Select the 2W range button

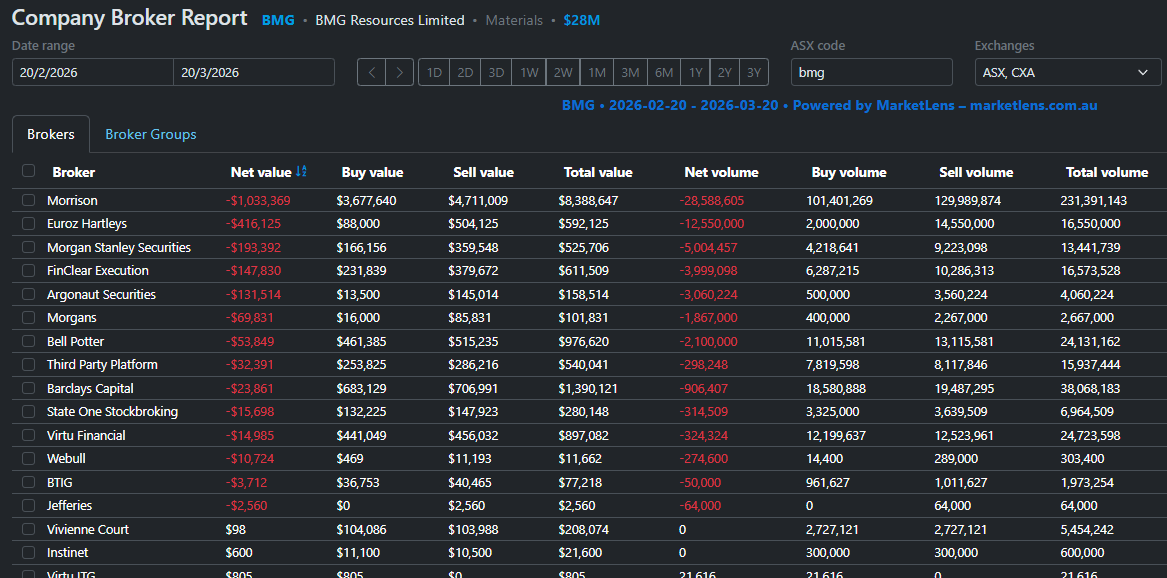563,72
